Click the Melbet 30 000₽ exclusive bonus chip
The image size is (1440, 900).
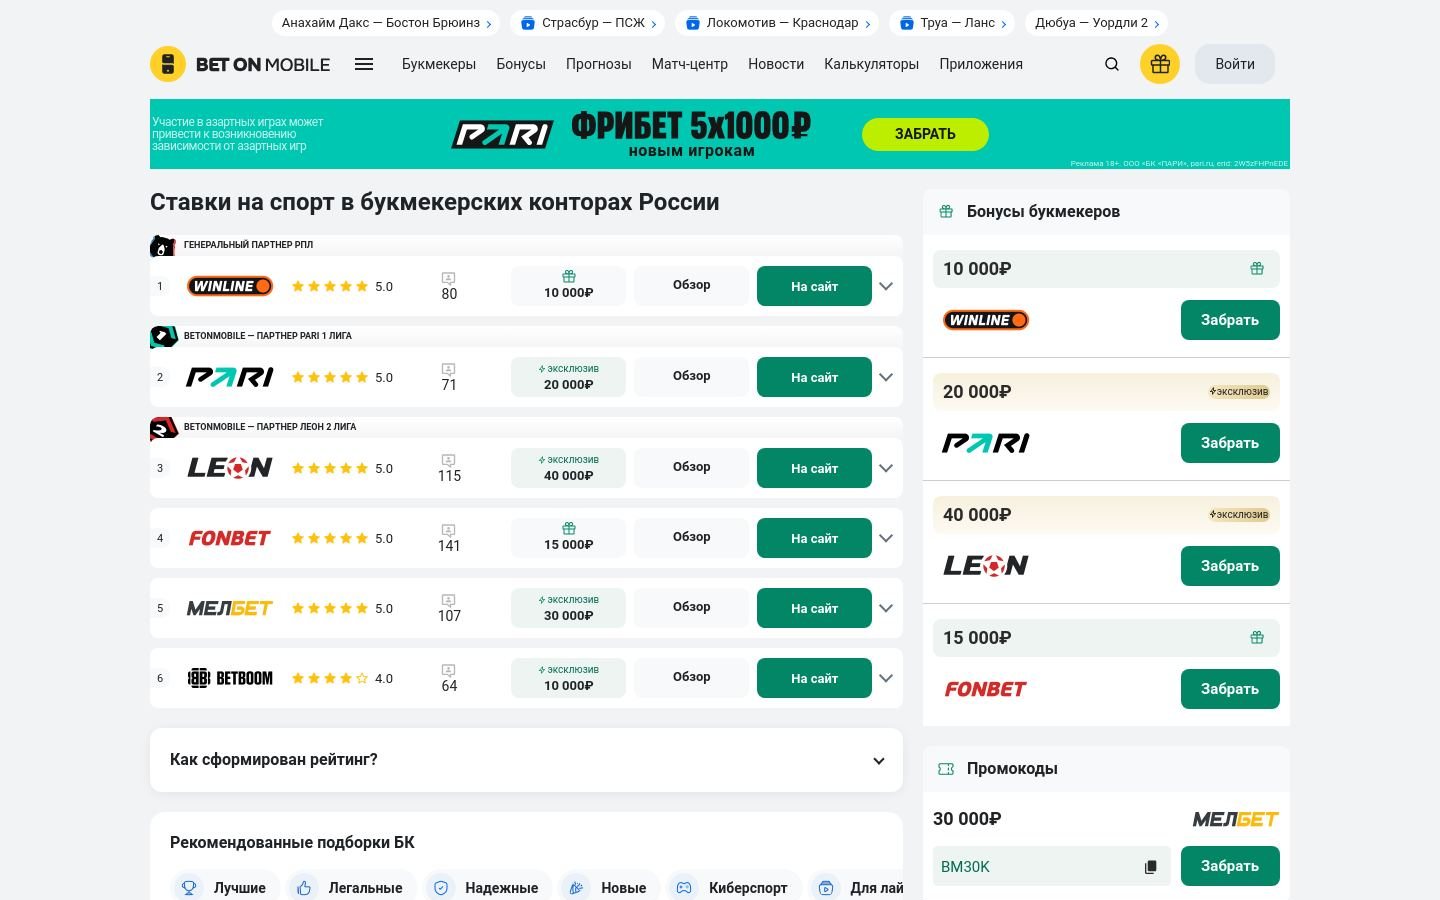pyautogui.click(x=568, y=608)
